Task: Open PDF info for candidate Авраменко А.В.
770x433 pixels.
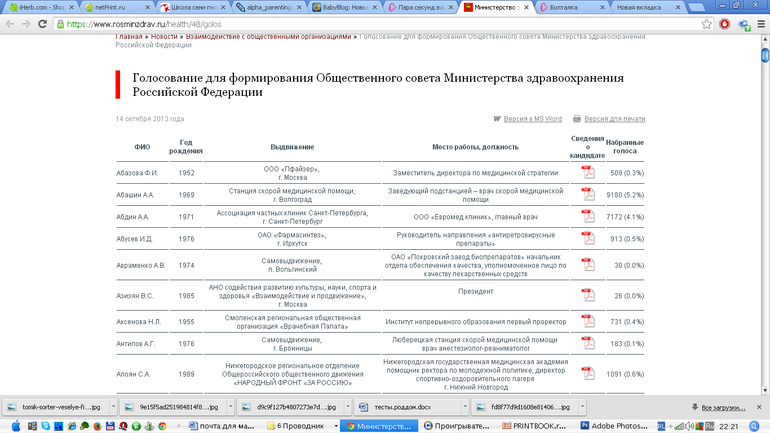Action: (x=588, y=265)
